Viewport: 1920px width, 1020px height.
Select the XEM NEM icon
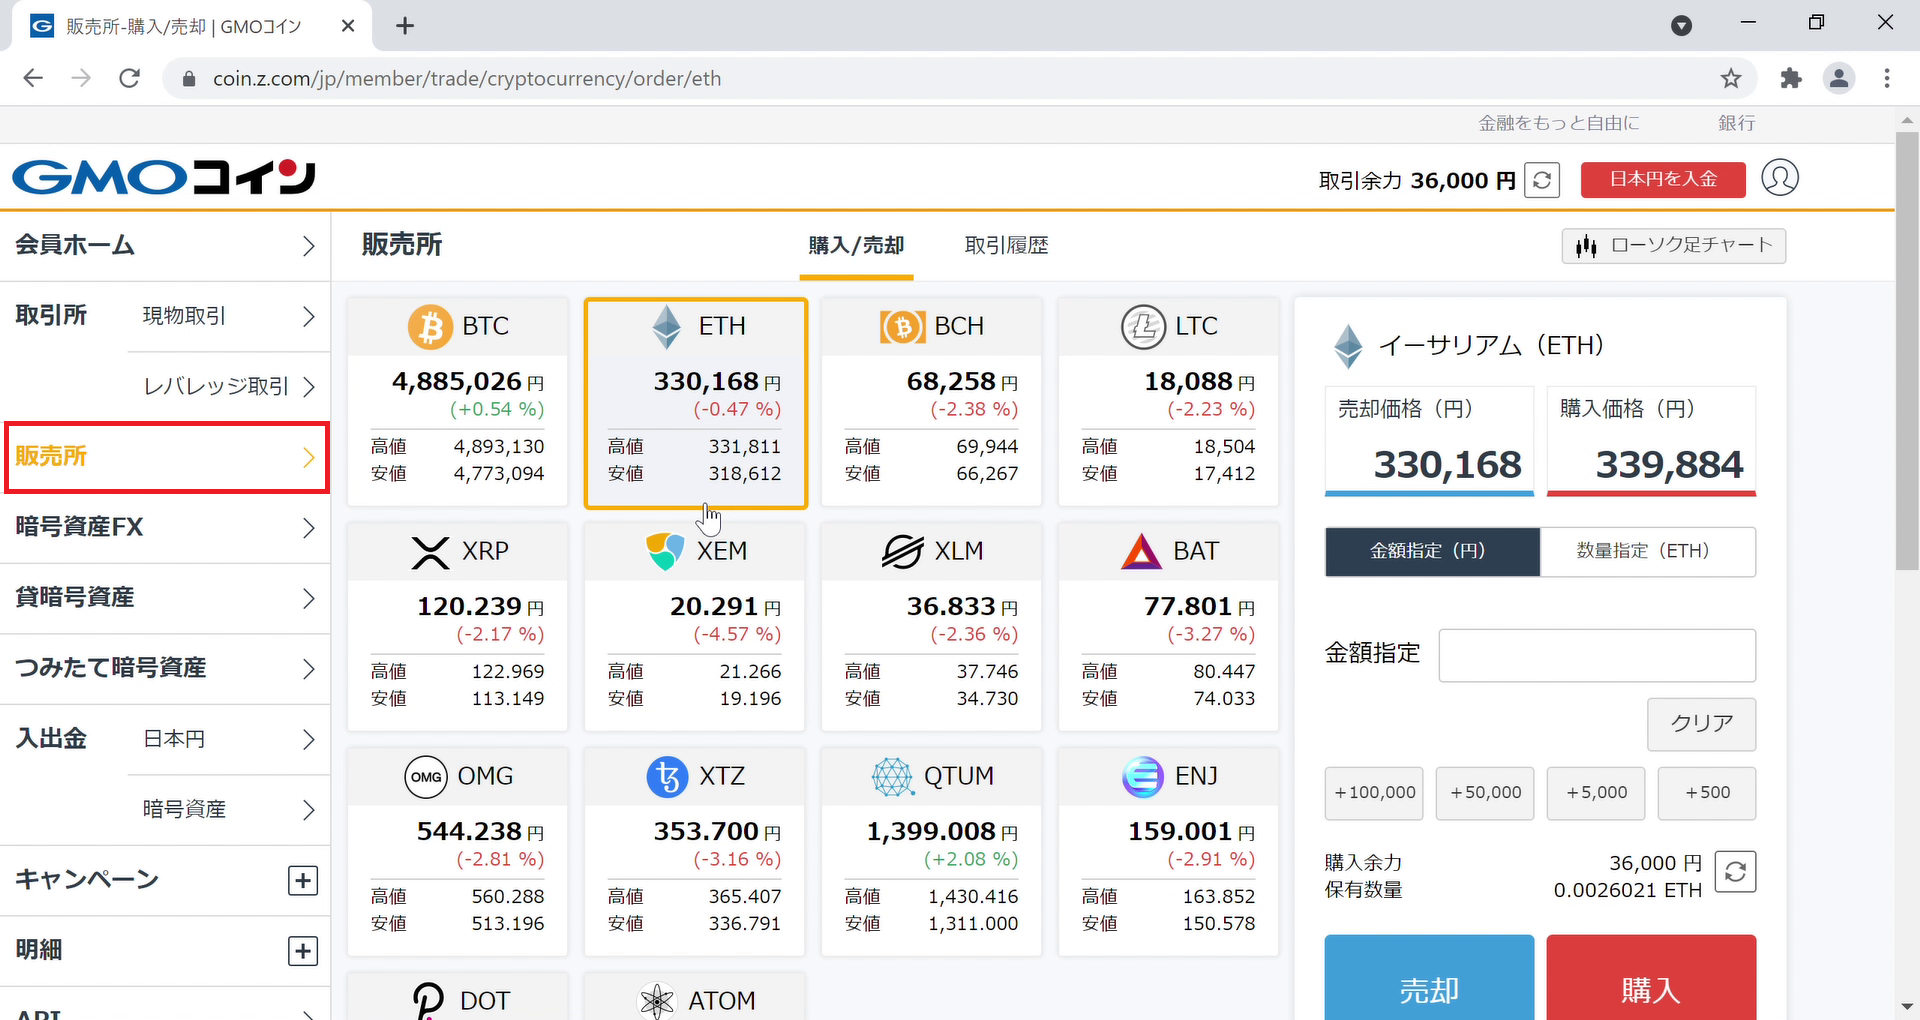click(665, 551)
